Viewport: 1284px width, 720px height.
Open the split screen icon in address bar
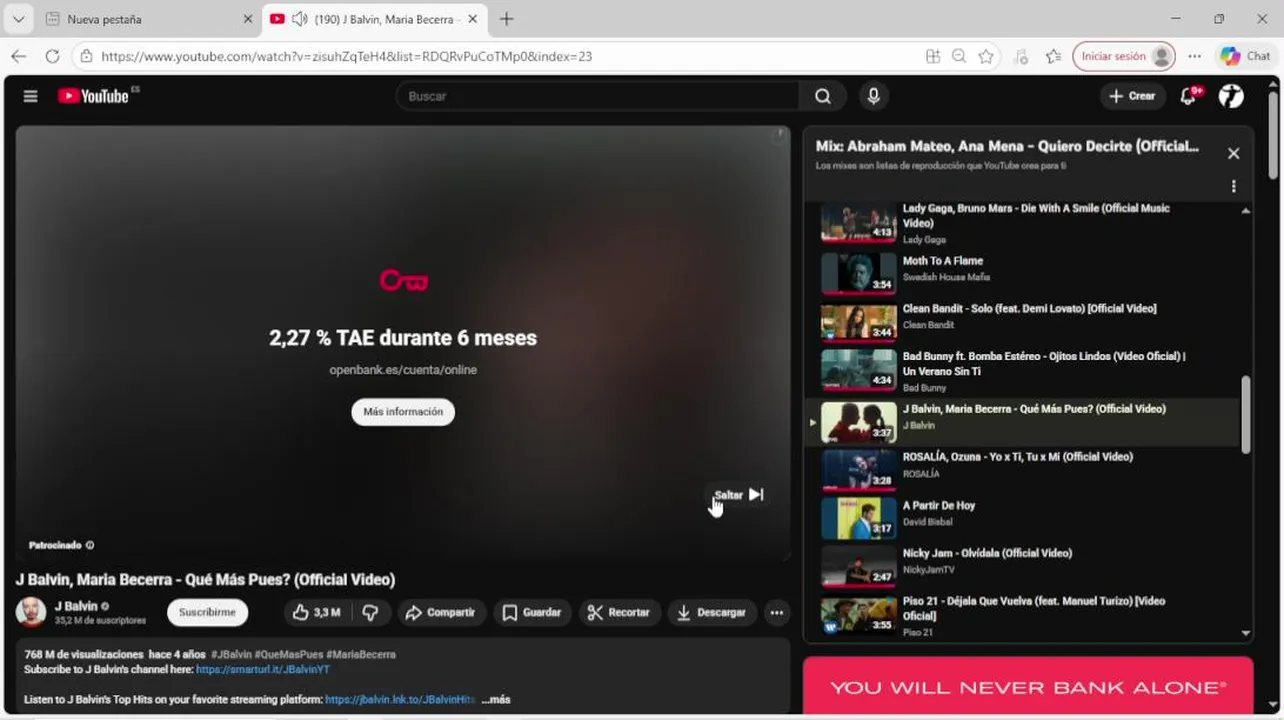tap(933, 56)
